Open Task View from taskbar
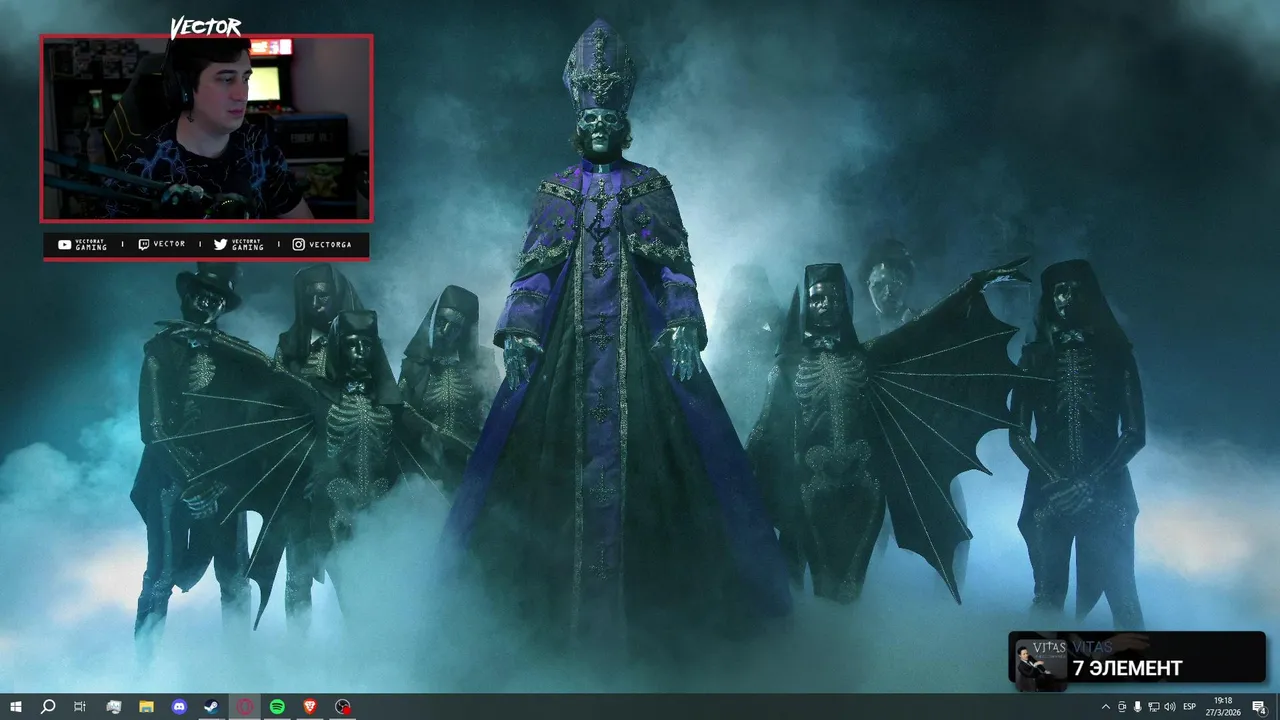The height and width of the screenshot is (720, 1280). [80, 707]
